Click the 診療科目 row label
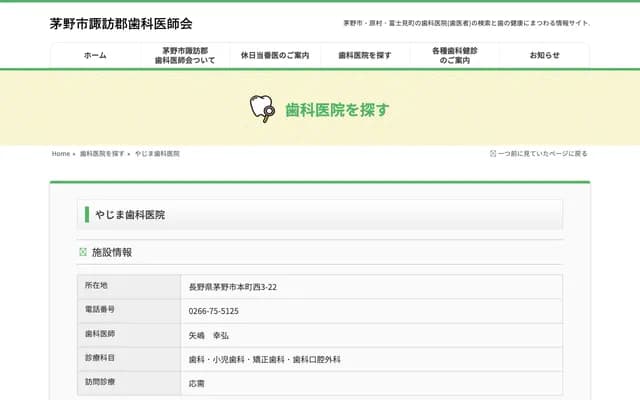 tap(100, 358)
